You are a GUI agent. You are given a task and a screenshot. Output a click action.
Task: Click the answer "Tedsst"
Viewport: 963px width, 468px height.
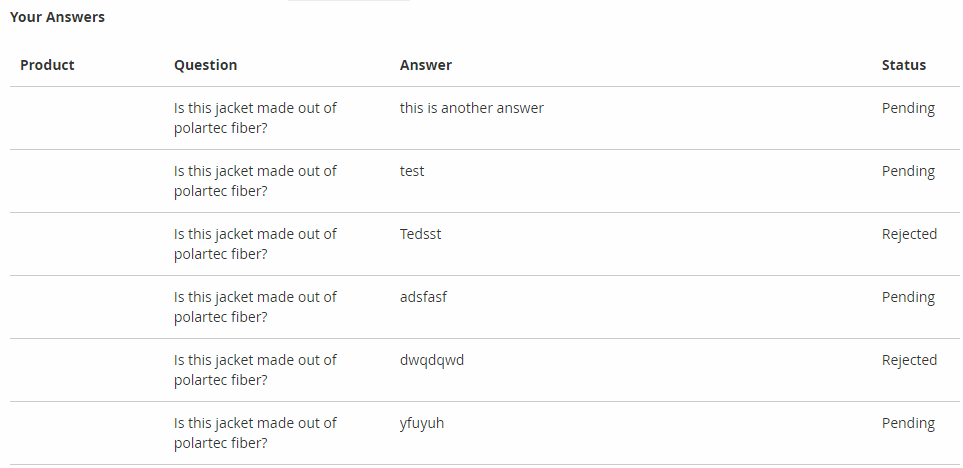point(420,234)
